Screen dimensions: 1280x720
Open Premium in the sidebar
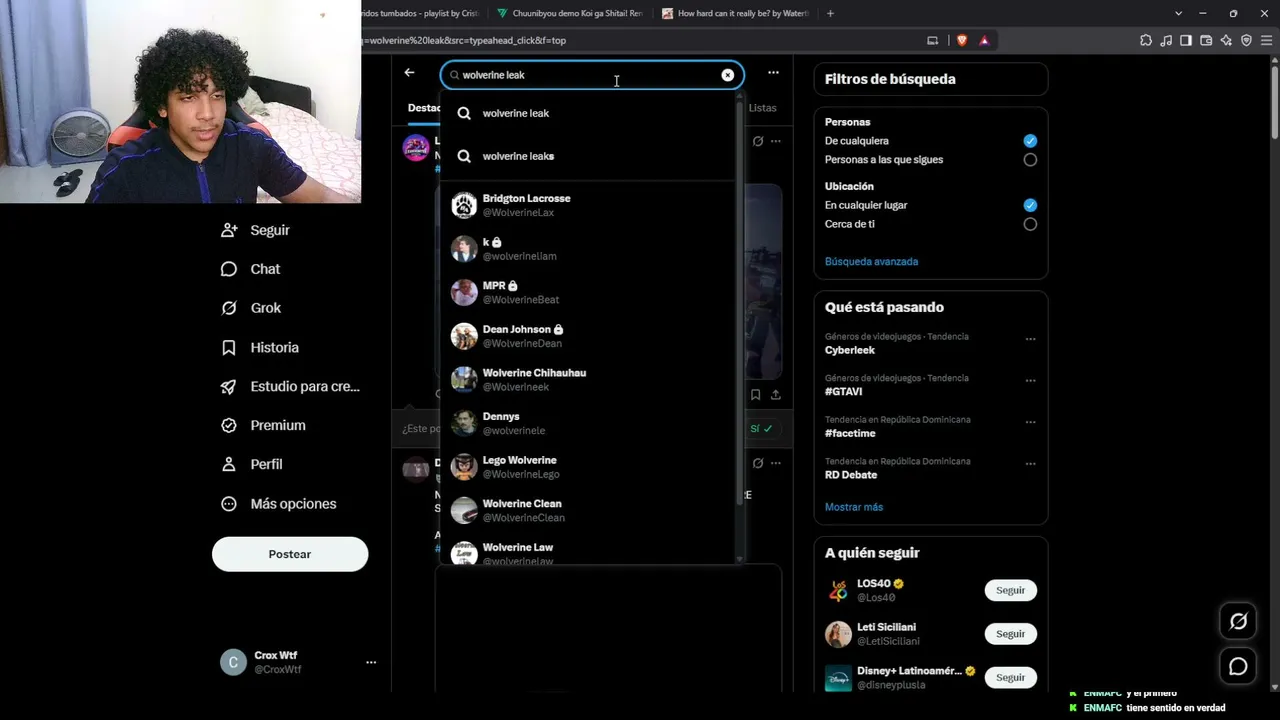(x=264, y=425)
